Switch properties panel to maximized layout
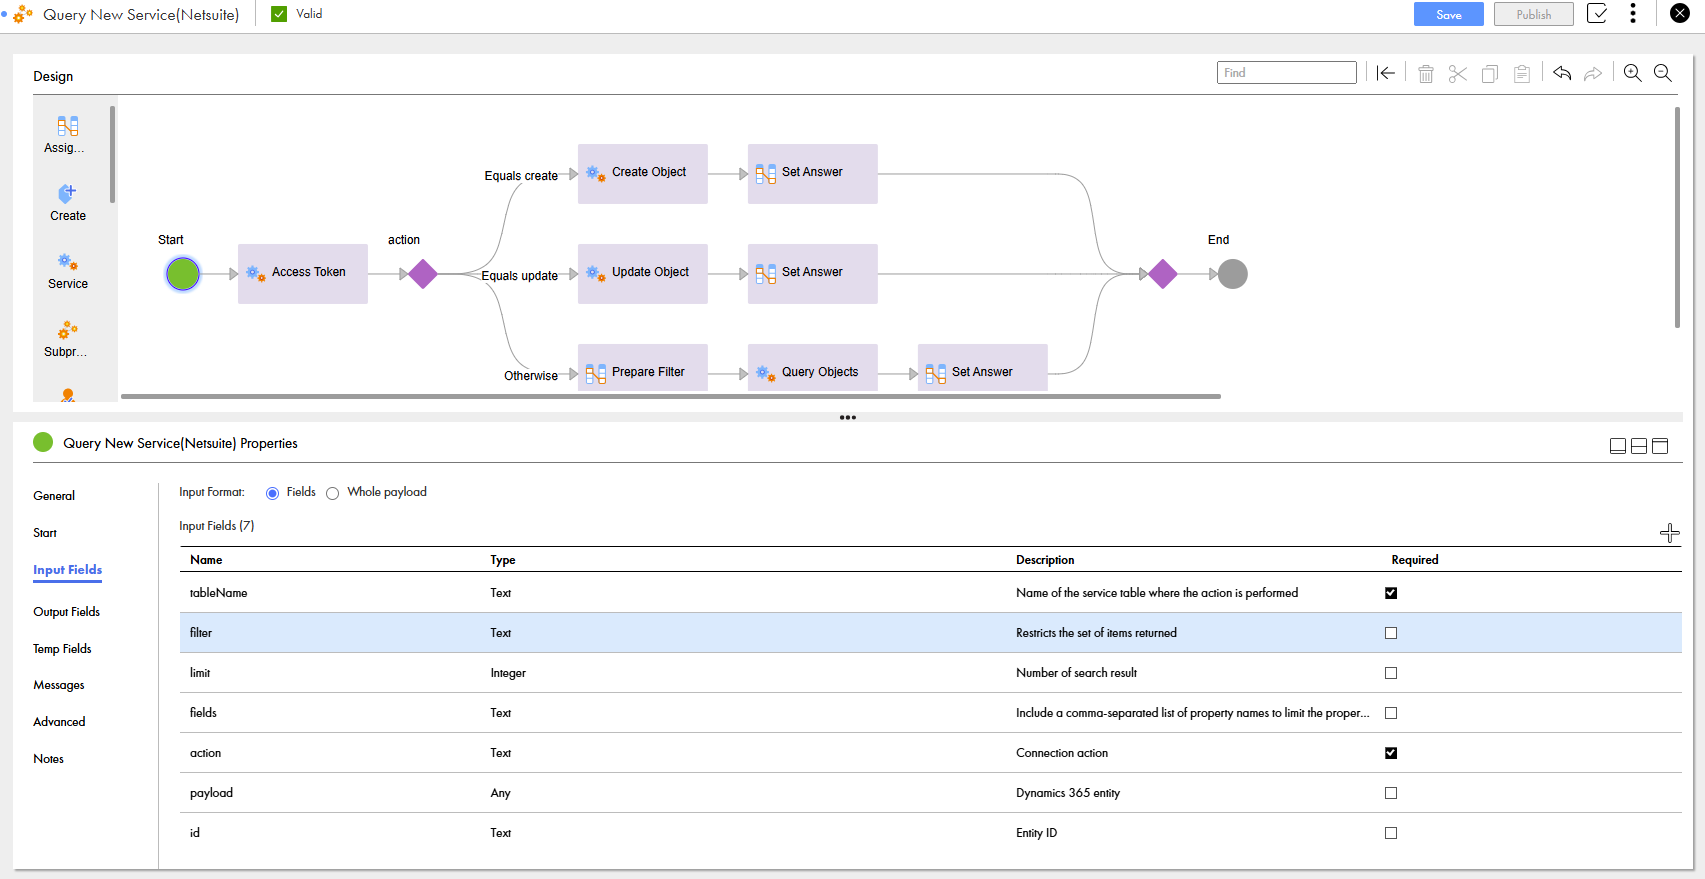1705x879 pixels. 1660,446
